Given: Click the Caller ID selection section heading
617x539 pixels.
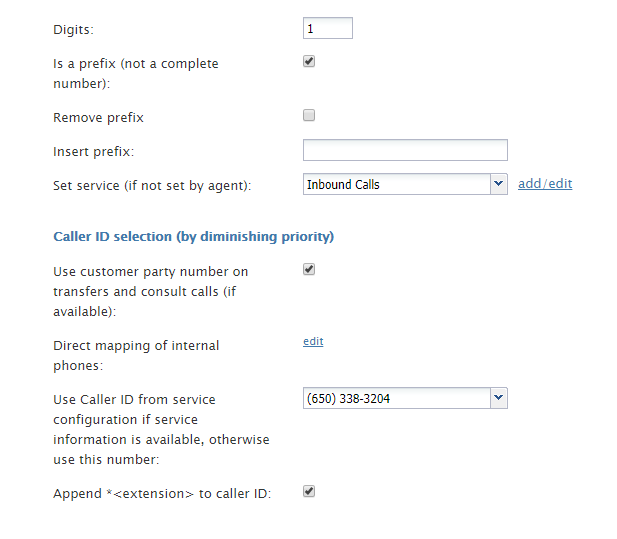Looking at the screenshot, I should coord(194,236).
